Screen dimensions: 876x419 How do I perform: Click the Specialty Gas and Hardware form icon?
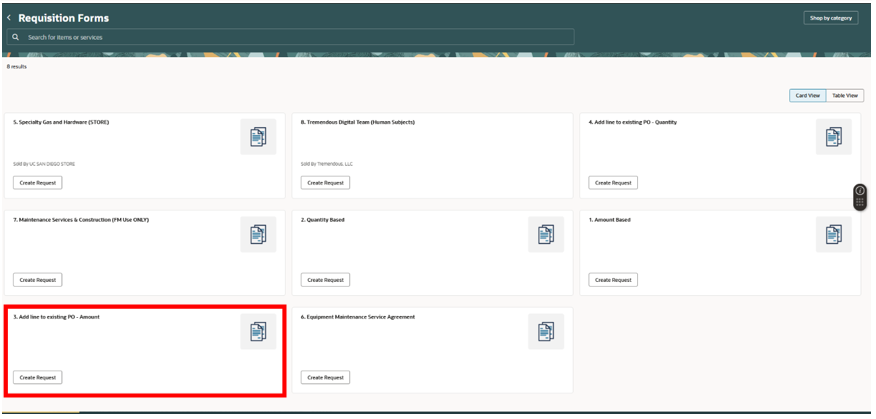258,137
